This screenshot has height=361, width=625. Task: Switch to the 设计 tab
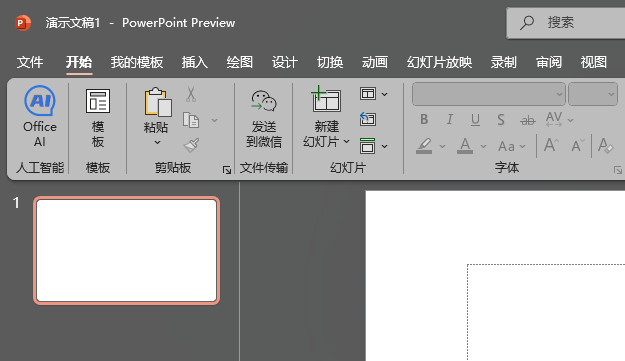[x=285, y=62]
